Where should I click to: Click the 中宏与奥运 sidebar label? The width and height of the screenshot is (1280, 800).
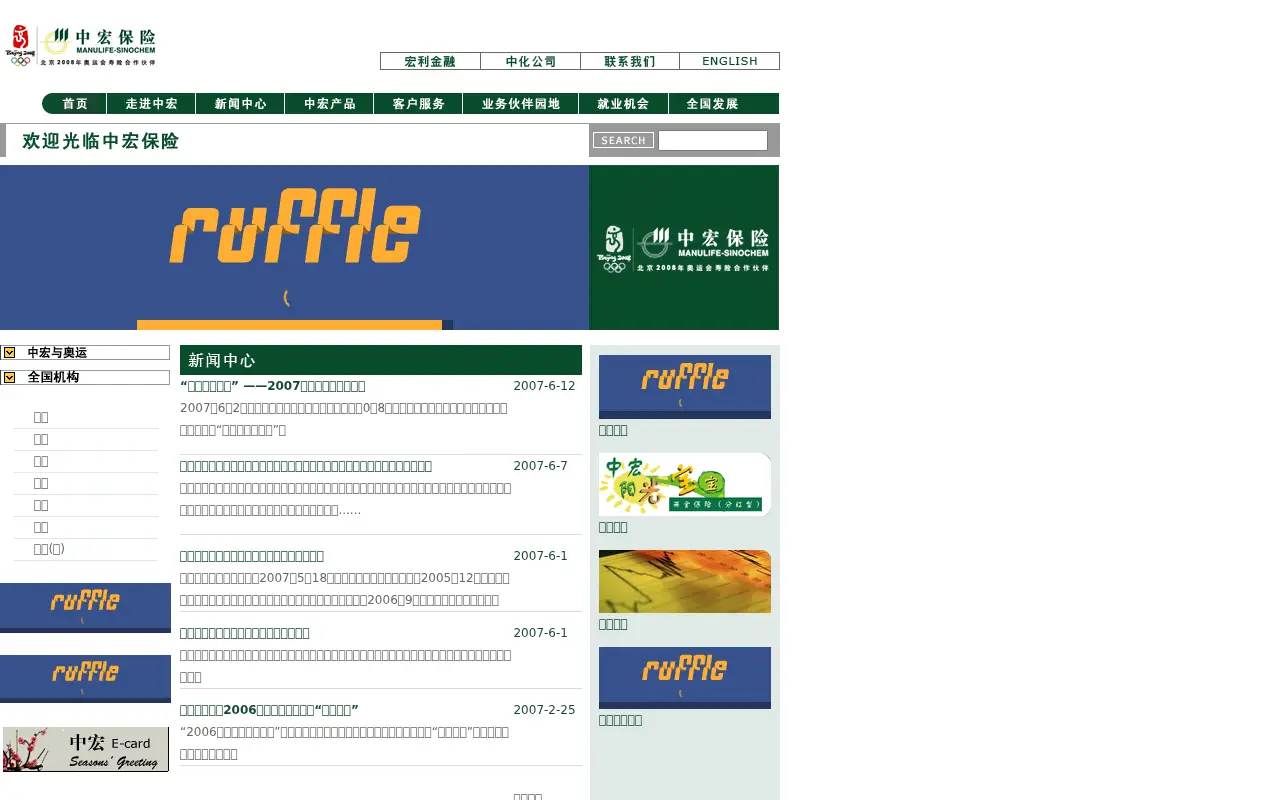pos(57,353)
